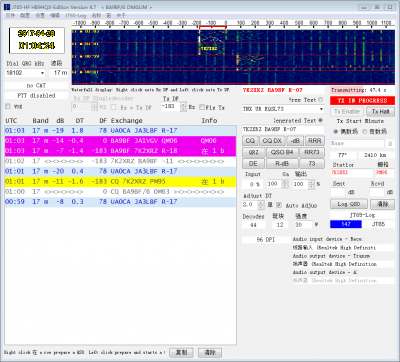400x362 pixels.
Task: Select the Generated Text radio button
Action: click(321, 120)
